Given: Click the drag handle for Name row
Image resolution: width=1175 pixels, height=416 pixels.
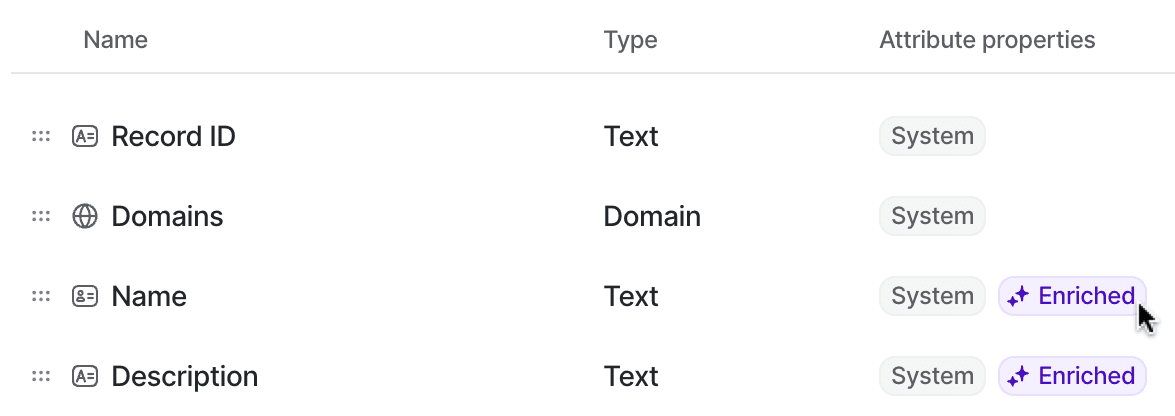Looking at the screenshot, I should click(x=40, y=297).
